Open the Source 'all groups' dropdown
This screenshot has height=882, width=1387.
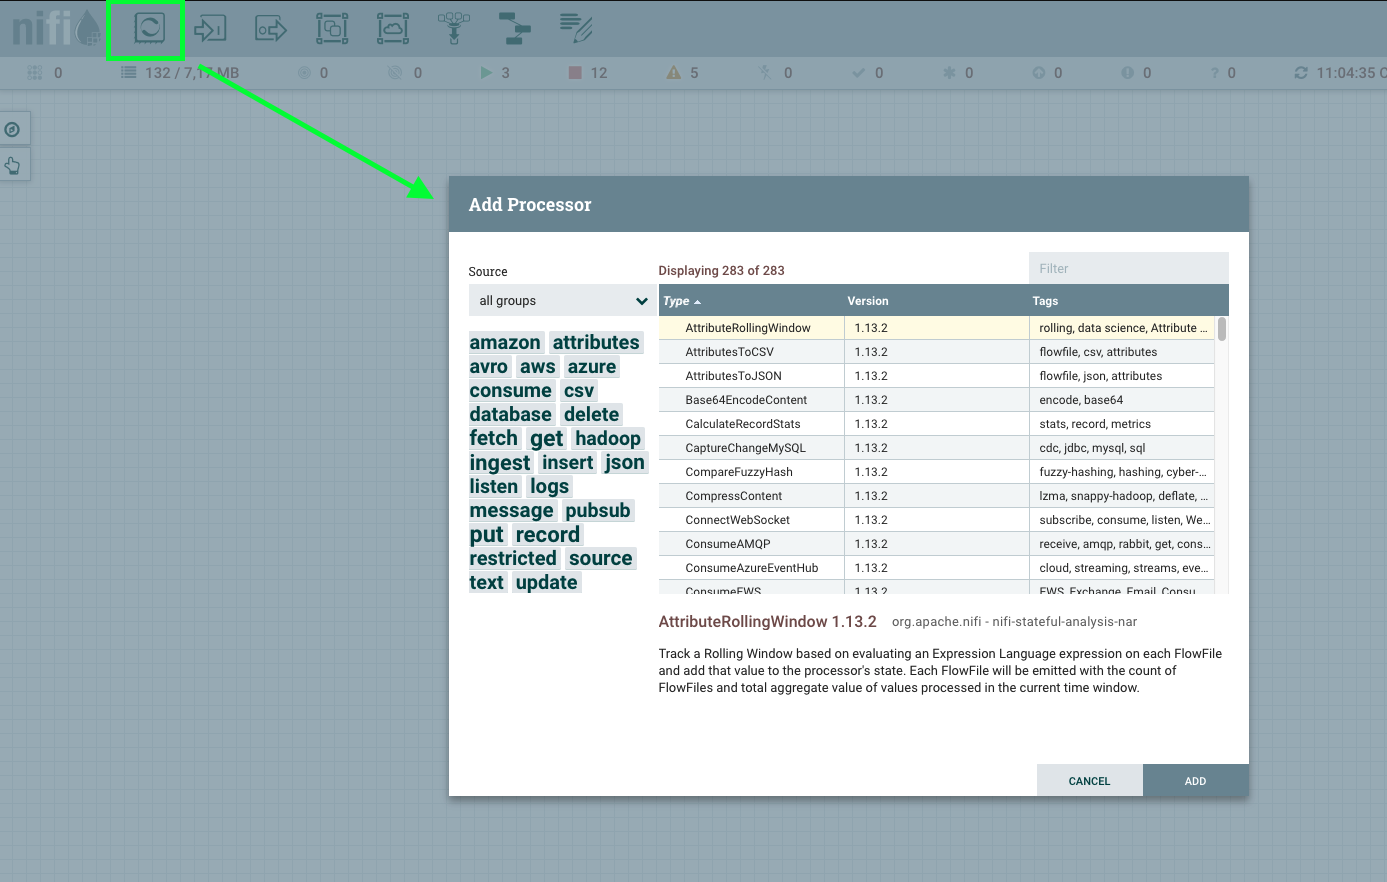562,301
